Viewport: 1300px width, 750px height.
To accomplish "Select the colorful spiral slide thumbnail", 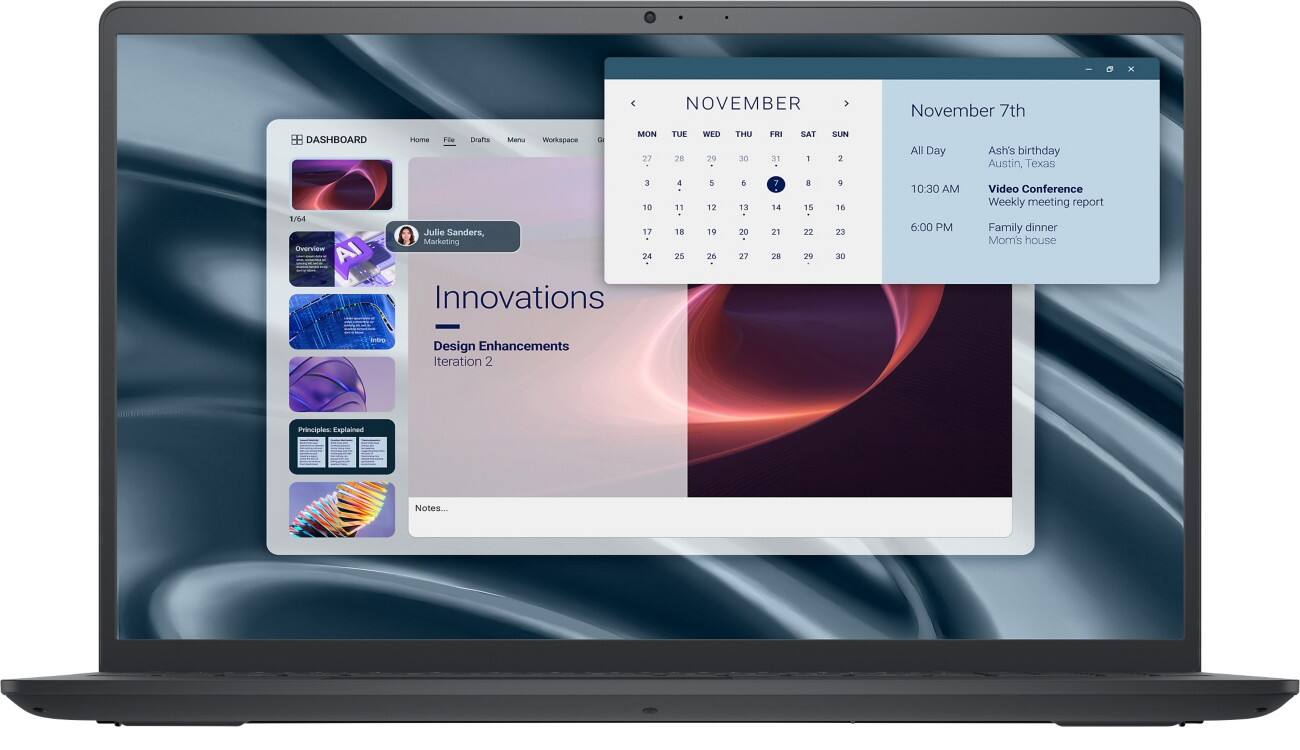I will [342, 510].
